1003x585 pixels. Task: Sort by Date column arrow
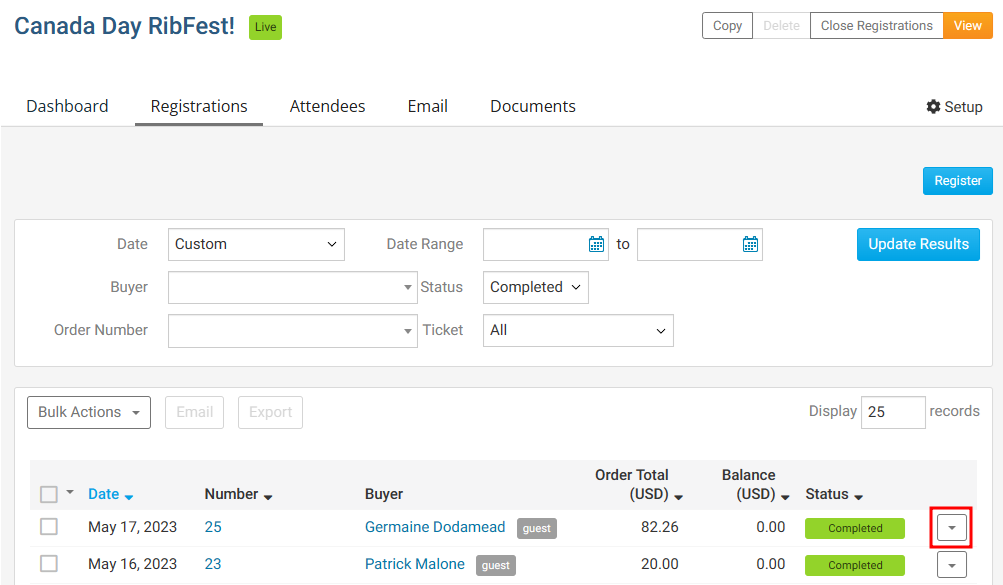click(x=129, y=496)
